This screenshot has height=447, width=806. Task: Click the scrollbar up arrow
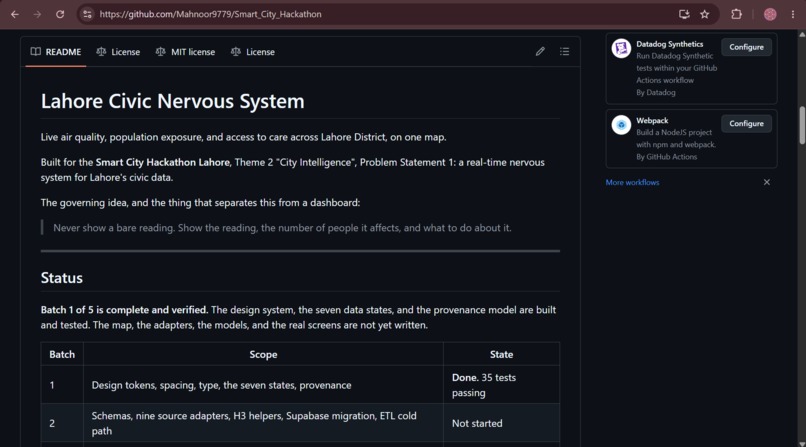tap(802, 34)
